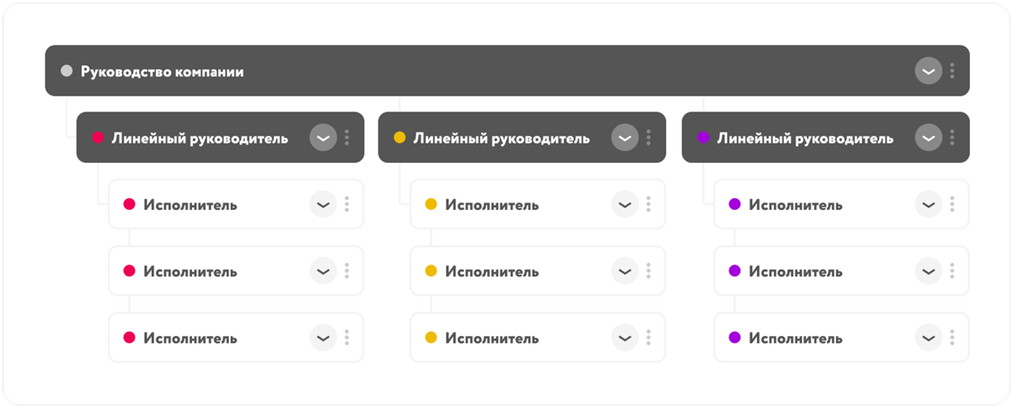Select the bottom yellow Исполнитель card label
Image resolution: width=1013 pixels, height=408 pixels.
click(491, 338)
